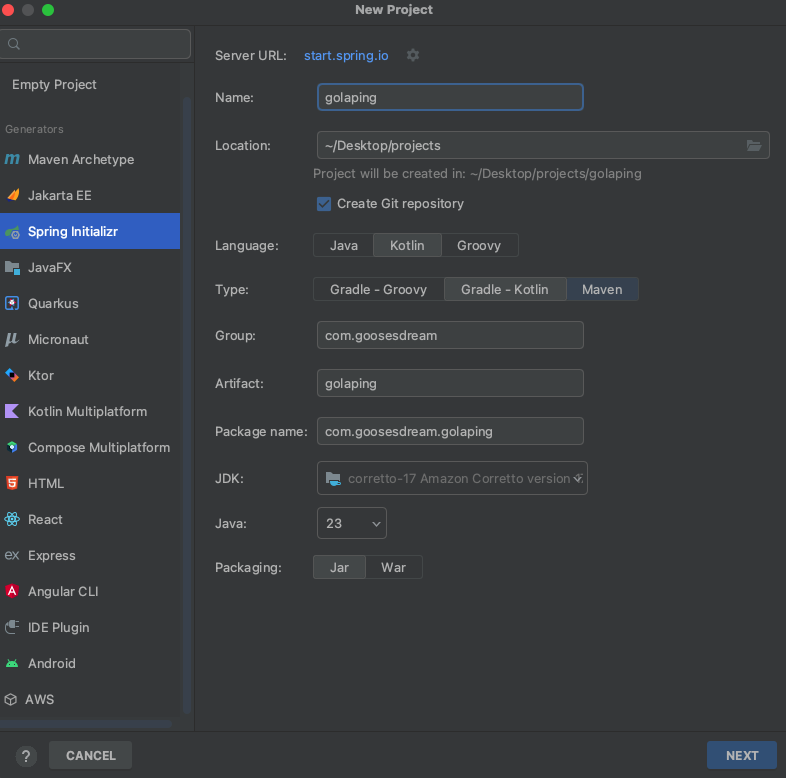Click the Package name field

tap(450, 432)
